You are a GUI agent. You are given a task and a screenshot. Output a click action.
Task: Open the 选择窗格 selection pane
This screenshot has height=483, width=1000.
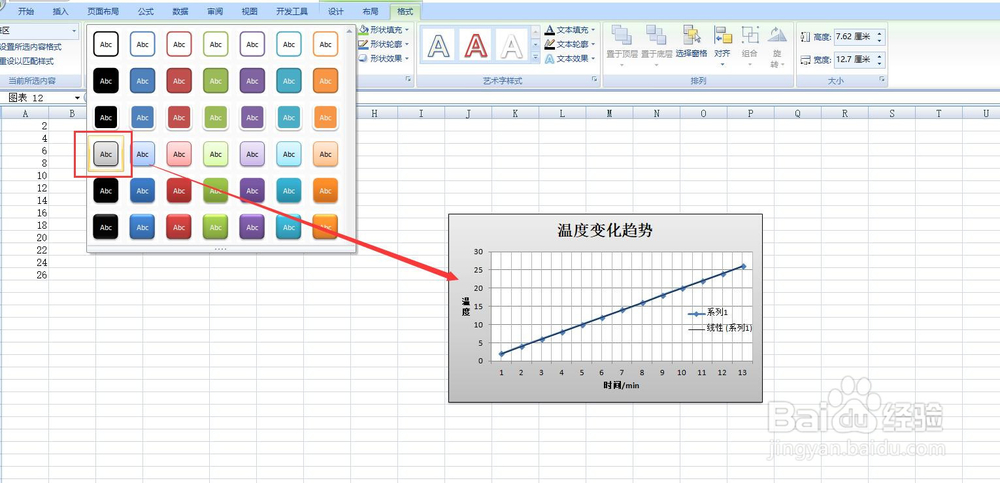(691, 42)
